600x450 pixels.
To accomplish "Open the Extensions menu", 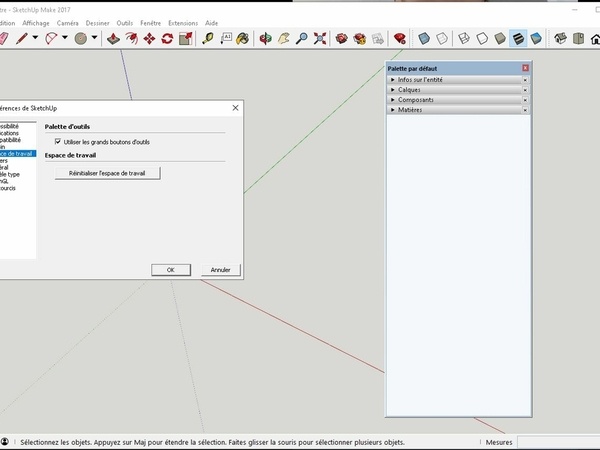I will tap(183, 22).
